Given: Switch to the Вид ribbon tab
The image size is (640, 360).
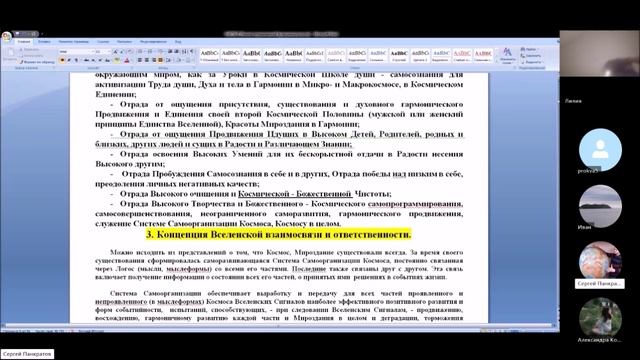Looking at the screenshot, I should pos(178,42).
